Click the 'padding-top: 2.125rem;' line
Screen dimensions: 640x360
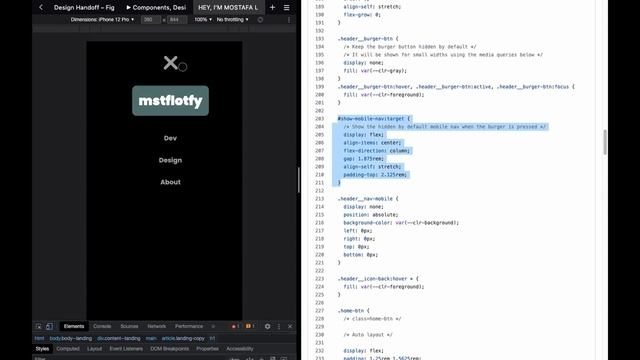(x=375, y=175)
